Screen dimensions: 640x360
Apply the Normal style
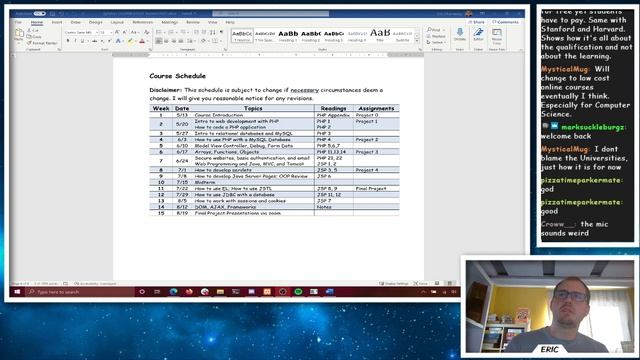(242, 36)
